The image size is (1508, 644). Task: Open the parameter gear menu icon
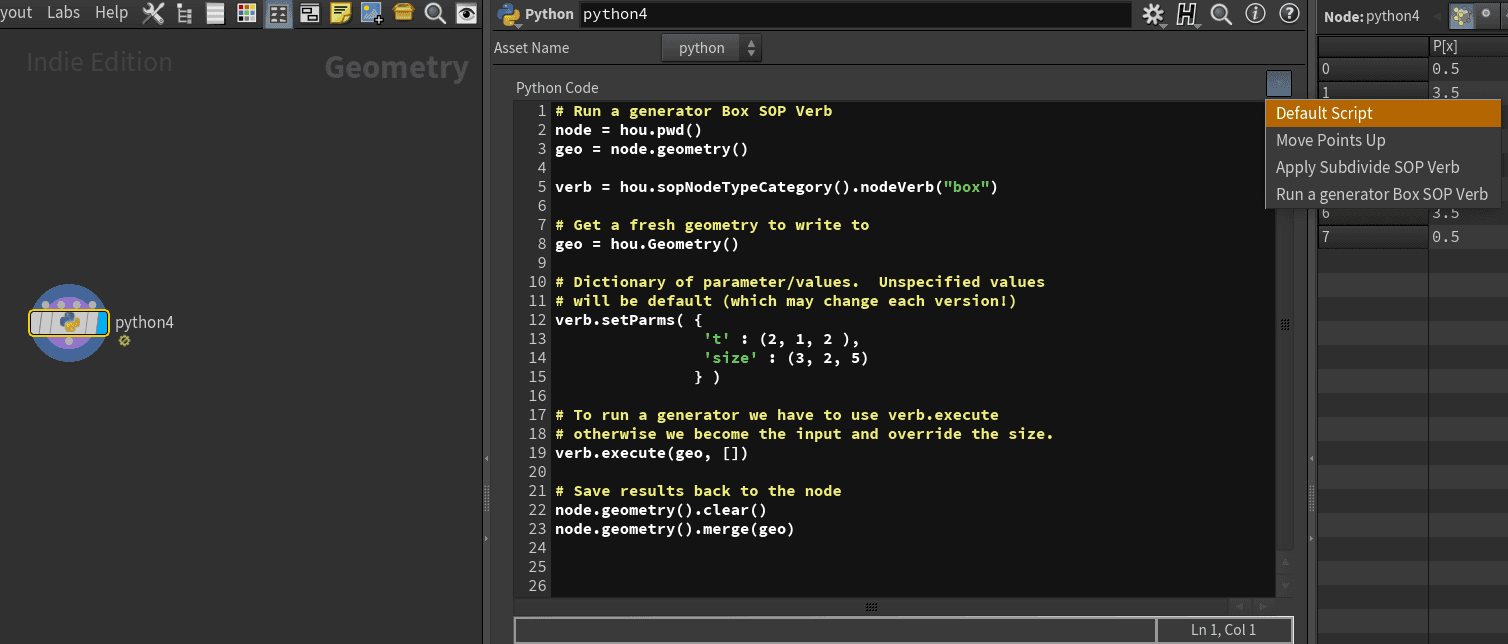(1154, 14)
